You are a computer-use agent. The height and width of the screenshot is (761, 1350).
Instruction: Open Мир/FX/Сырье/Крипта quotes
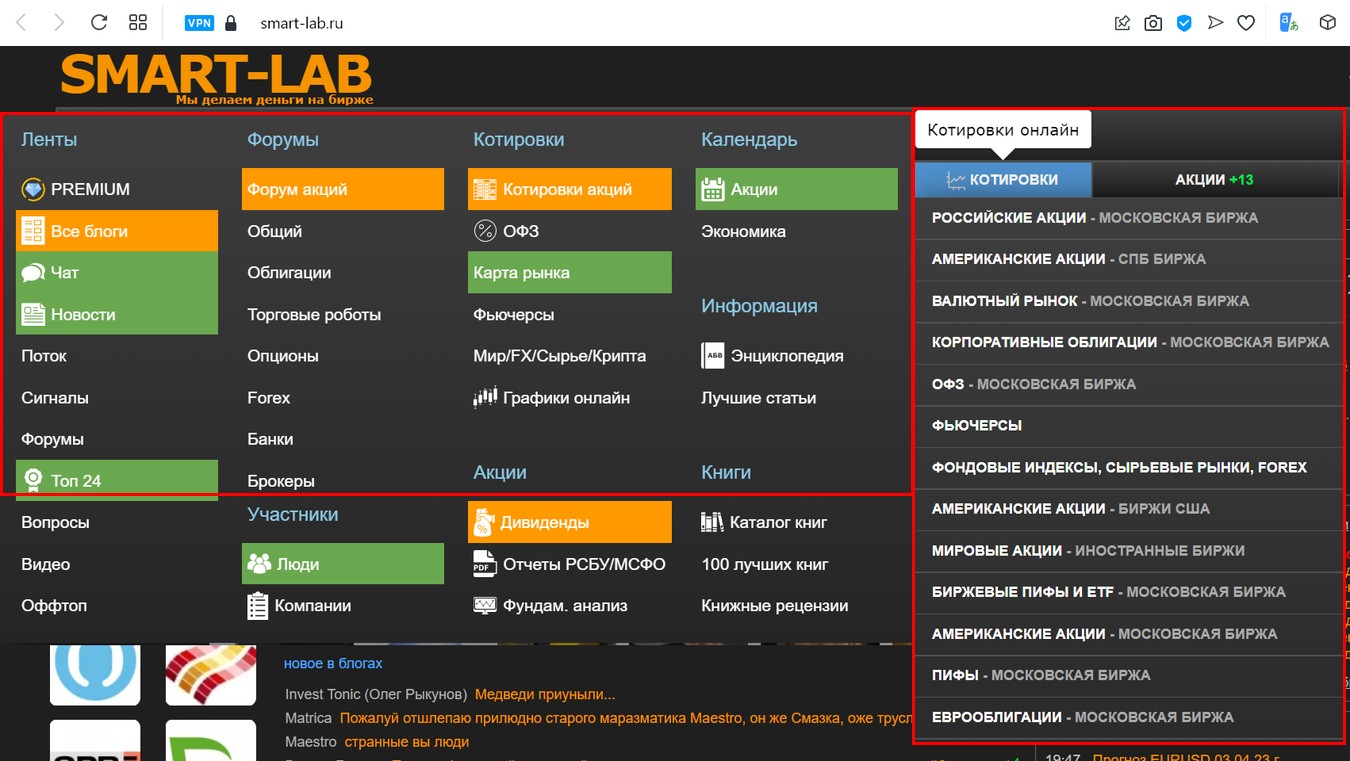[x=560, y=355]
